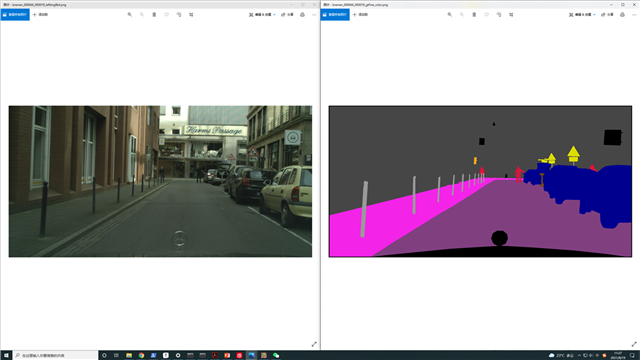
Task: Click the Windows taskbar search box
Action: (x=56, y=356)
